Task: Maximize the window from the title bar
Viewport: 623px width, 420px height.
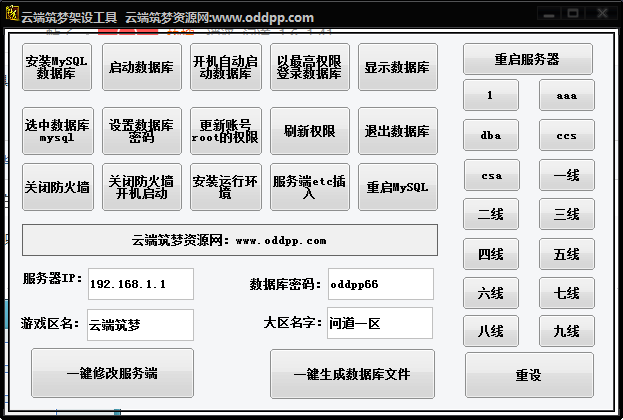Action: coord(573,14)
